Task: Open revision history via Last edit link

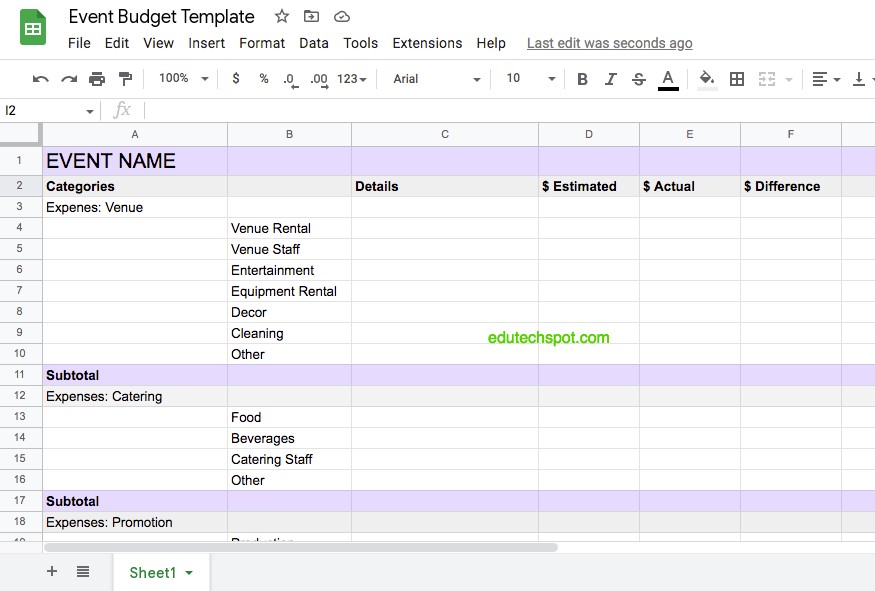Action: tap(609, 43)
